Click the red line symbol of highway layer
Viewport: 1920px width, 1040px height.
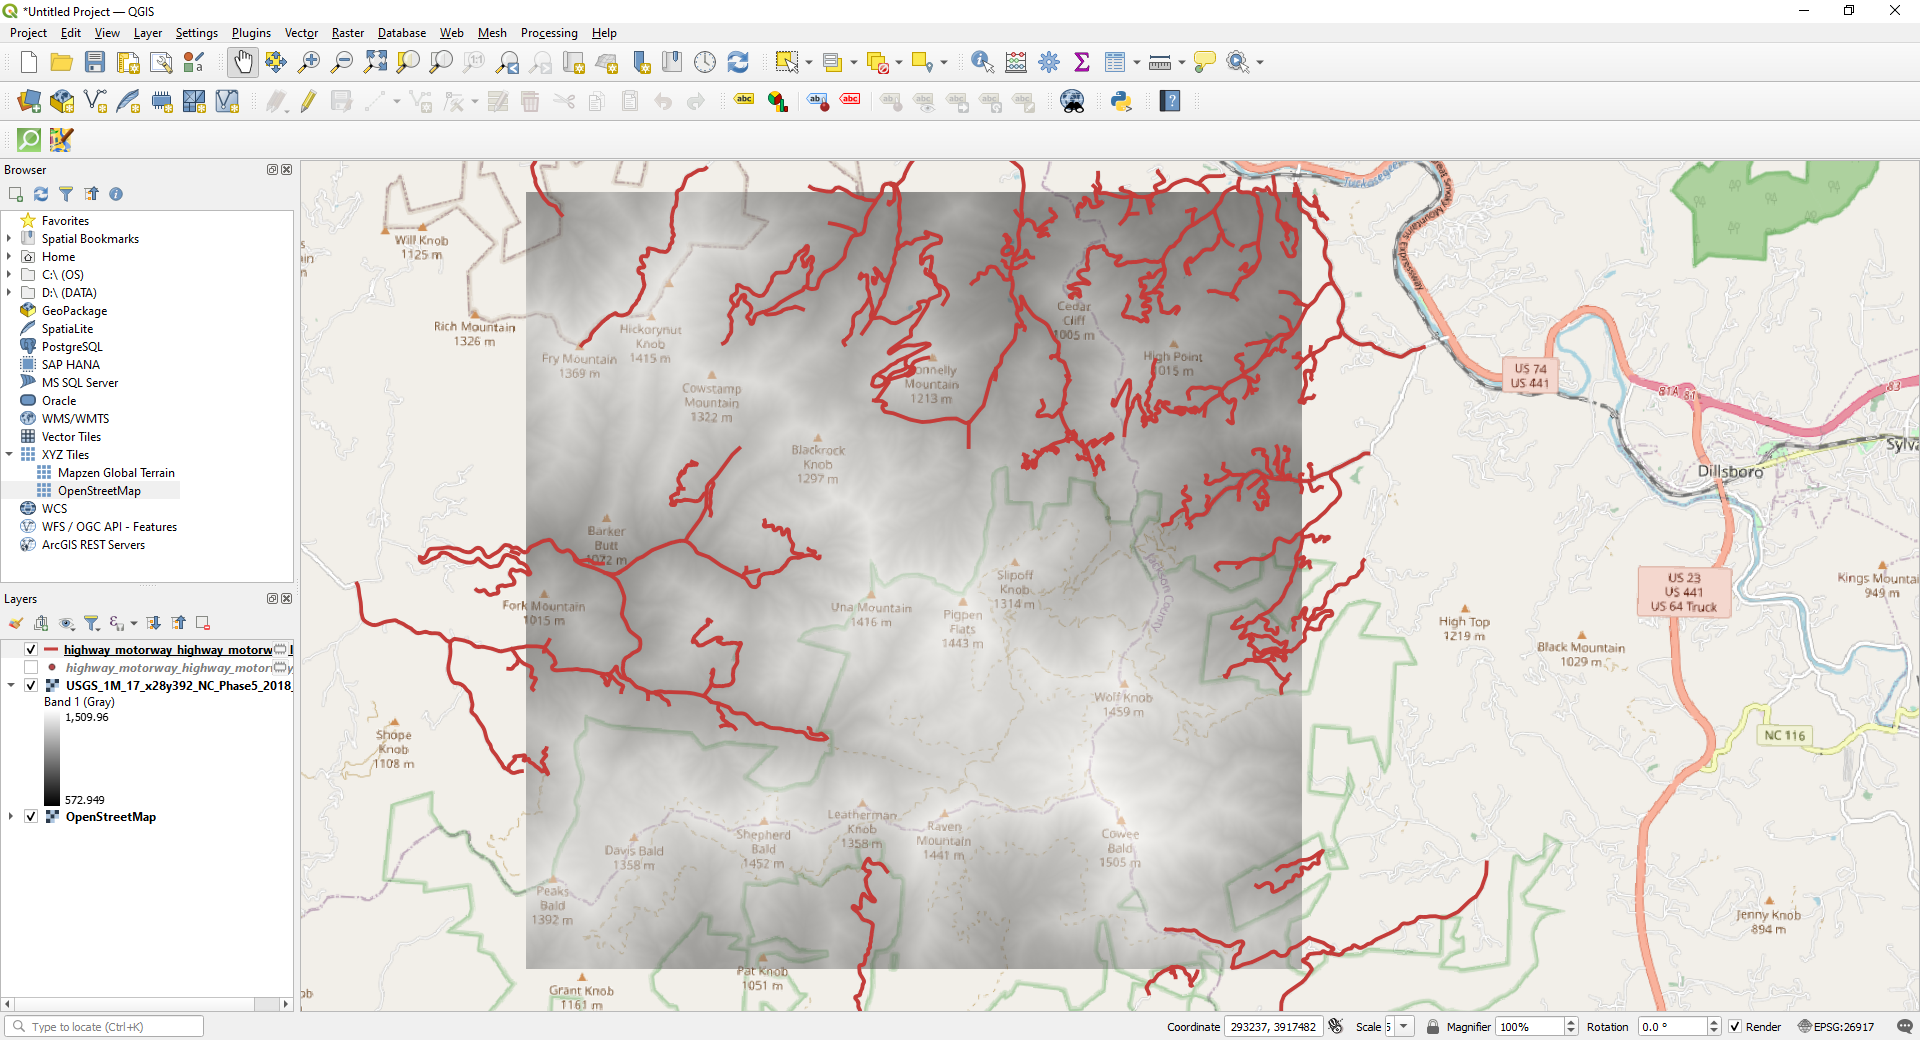coord(51,650)
